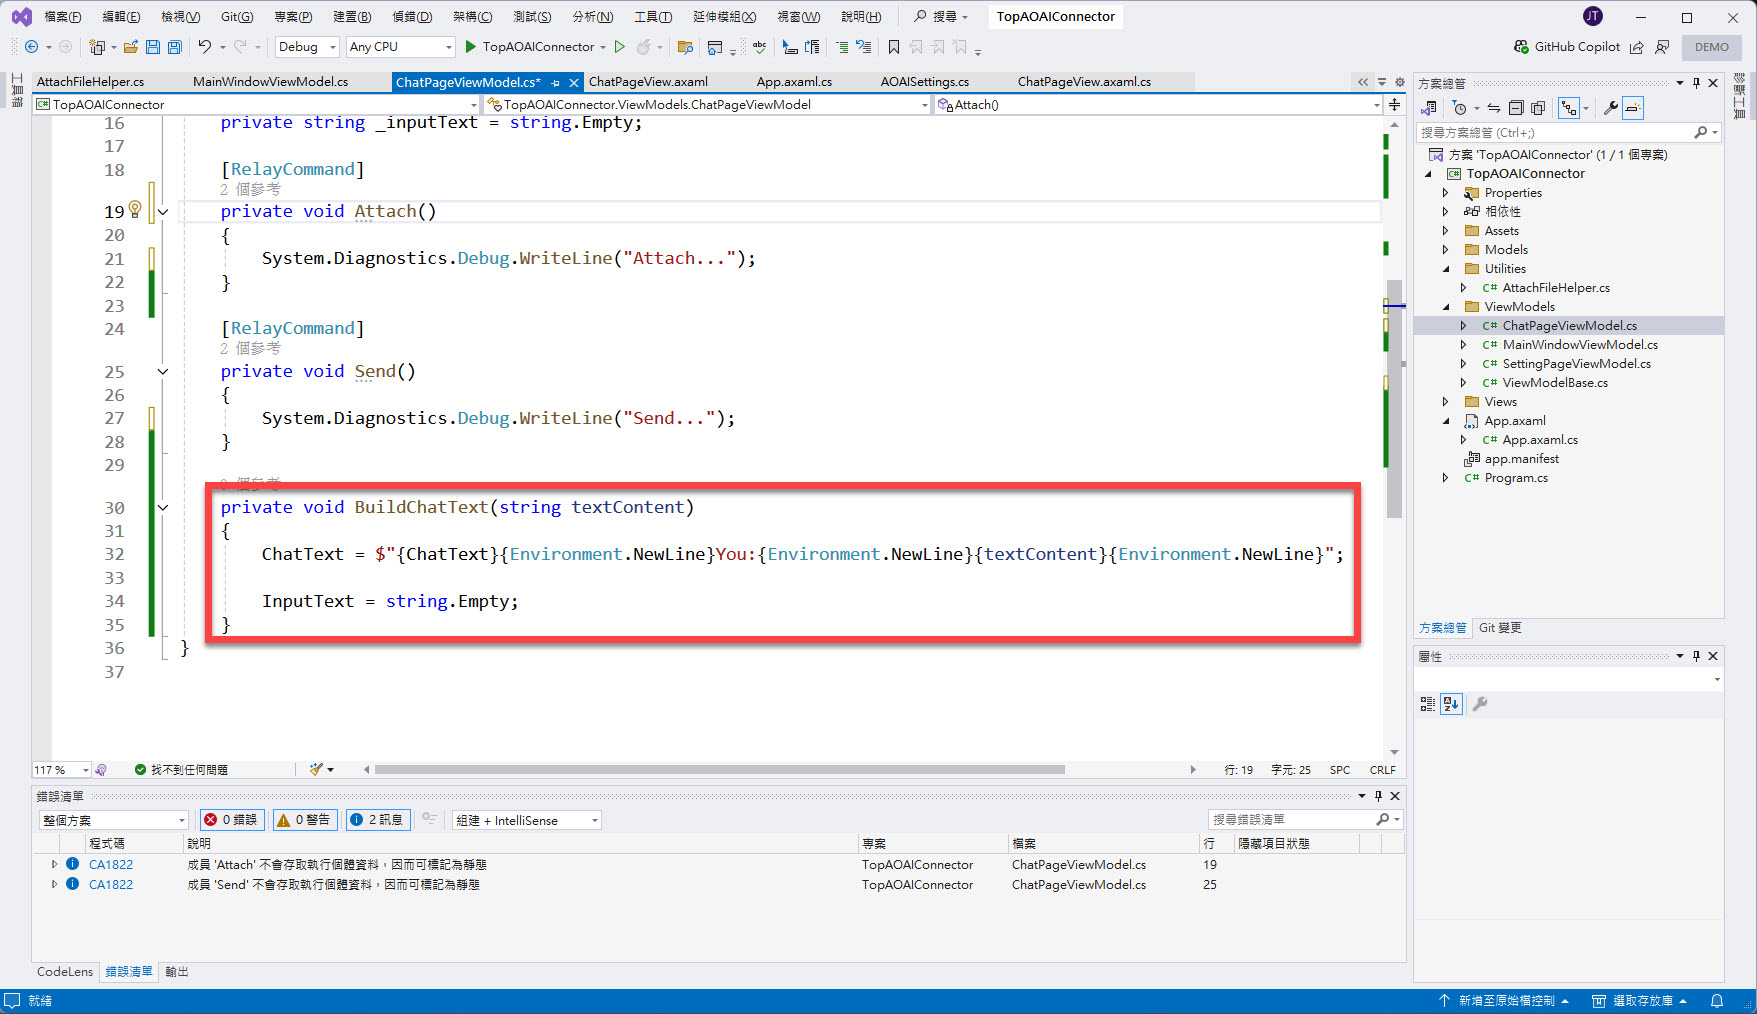Pin the ChatPageViewModel.cs tab
This screenshot has width=1757, height=1014.
pos(555,83)
